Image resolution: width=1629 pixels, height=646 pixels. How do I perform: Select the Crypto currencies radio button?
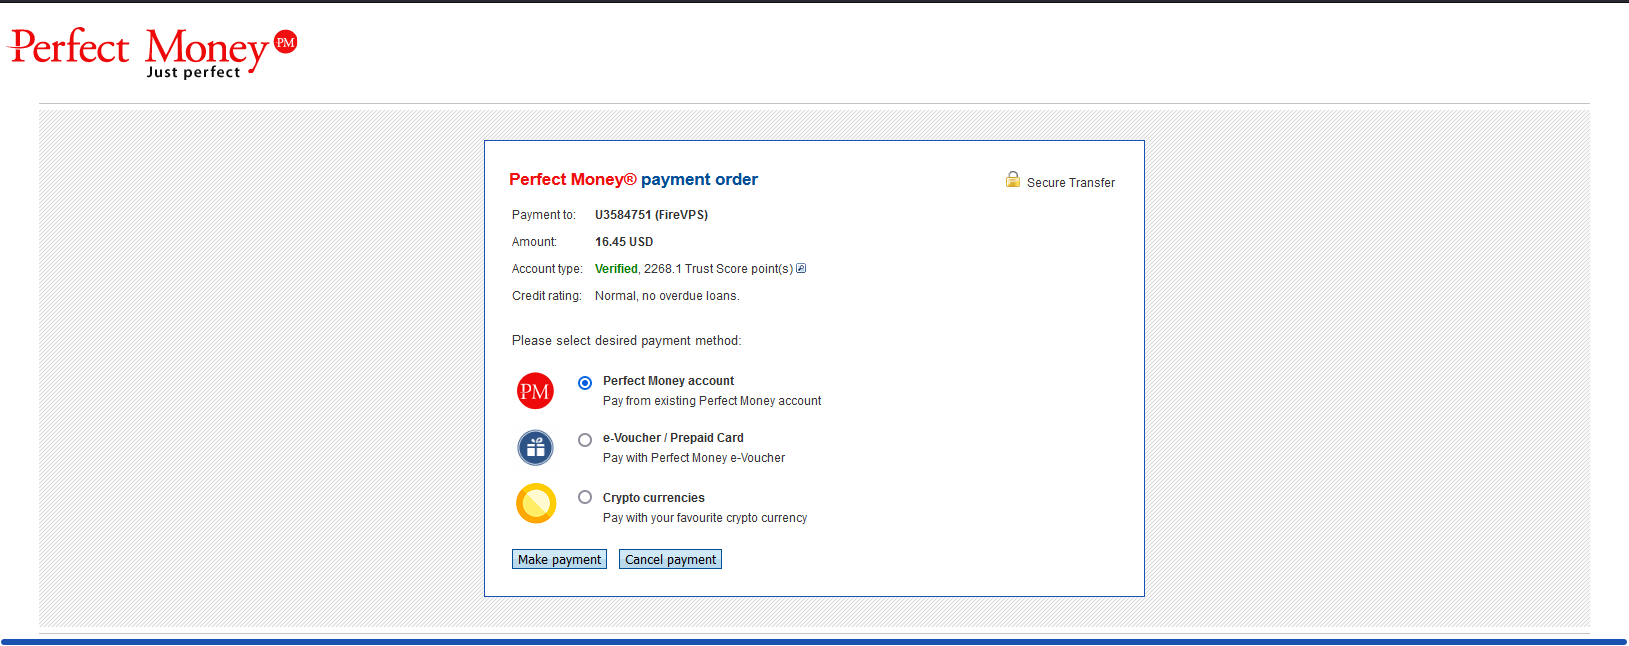click(x=585, y=497)
